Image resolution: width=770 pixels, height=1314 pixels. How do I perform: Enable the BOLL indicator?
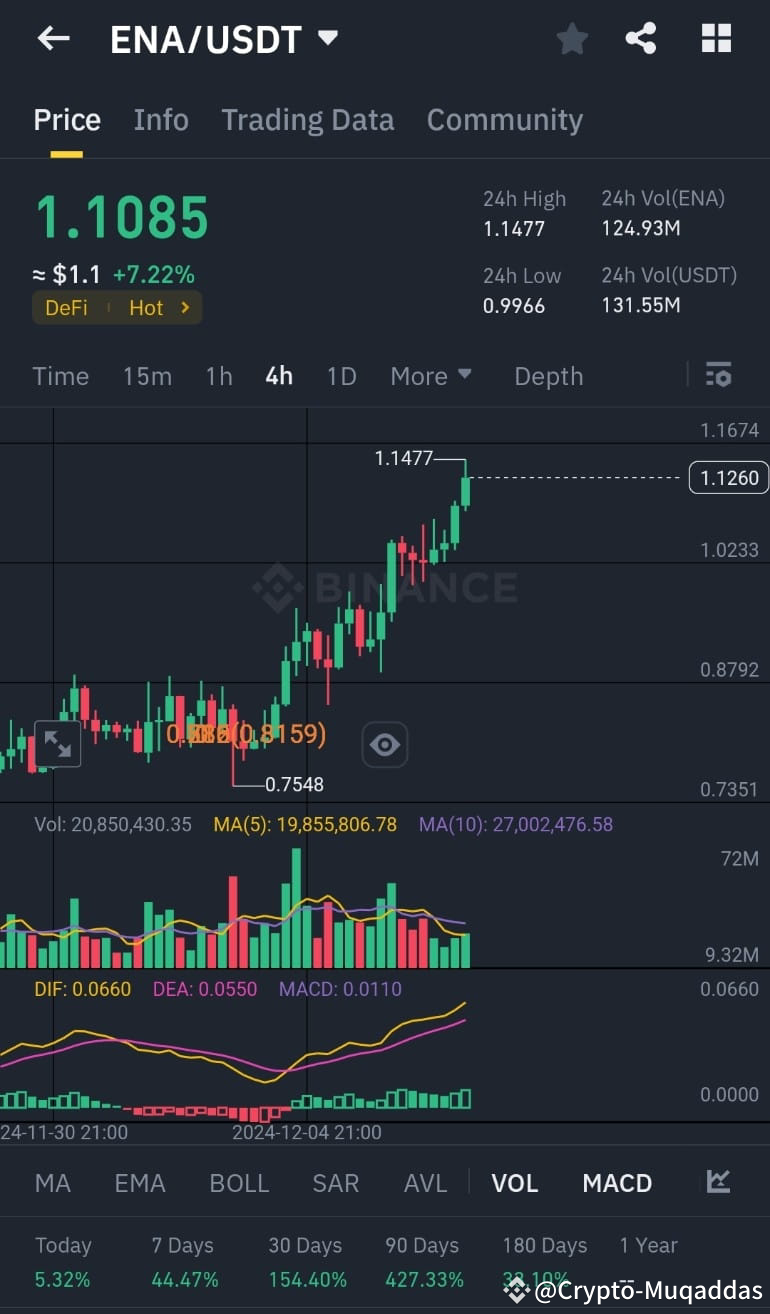[239, 1182]
